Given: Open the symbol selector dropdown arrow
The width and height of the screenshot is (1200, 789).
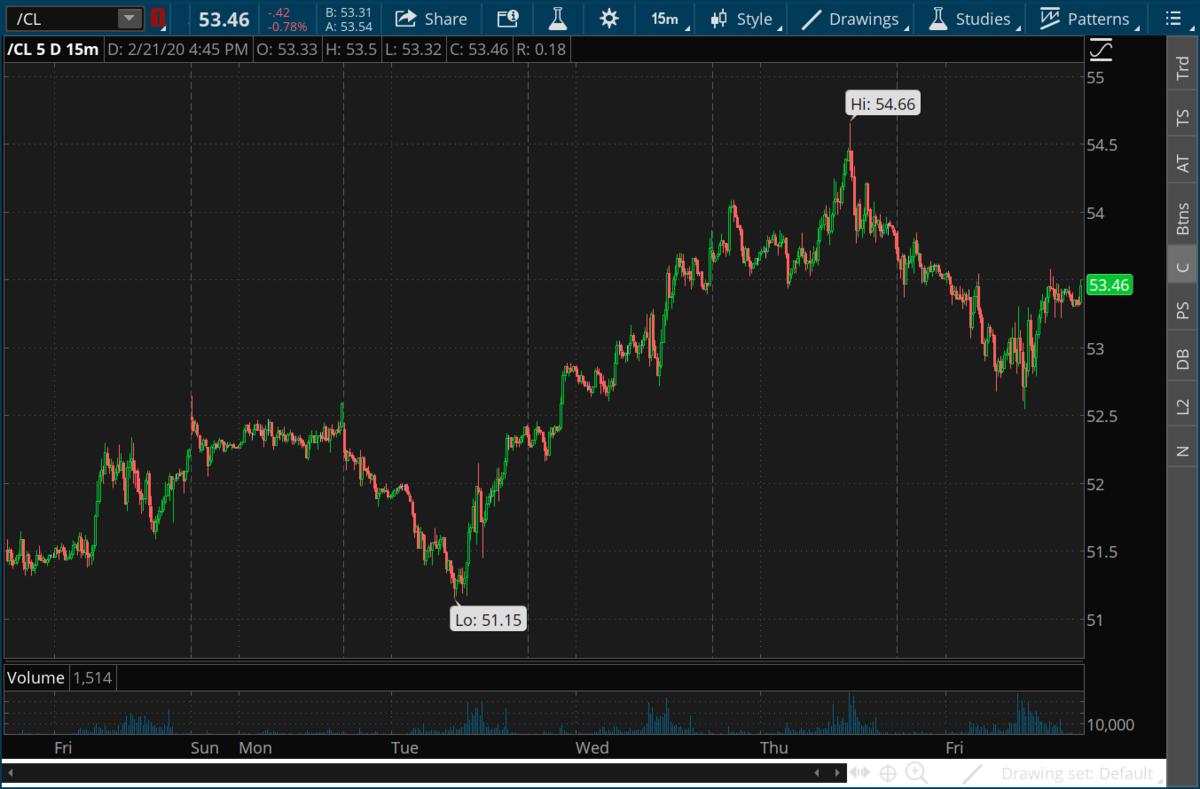Looking at the screenshot, I should [130, 18].
